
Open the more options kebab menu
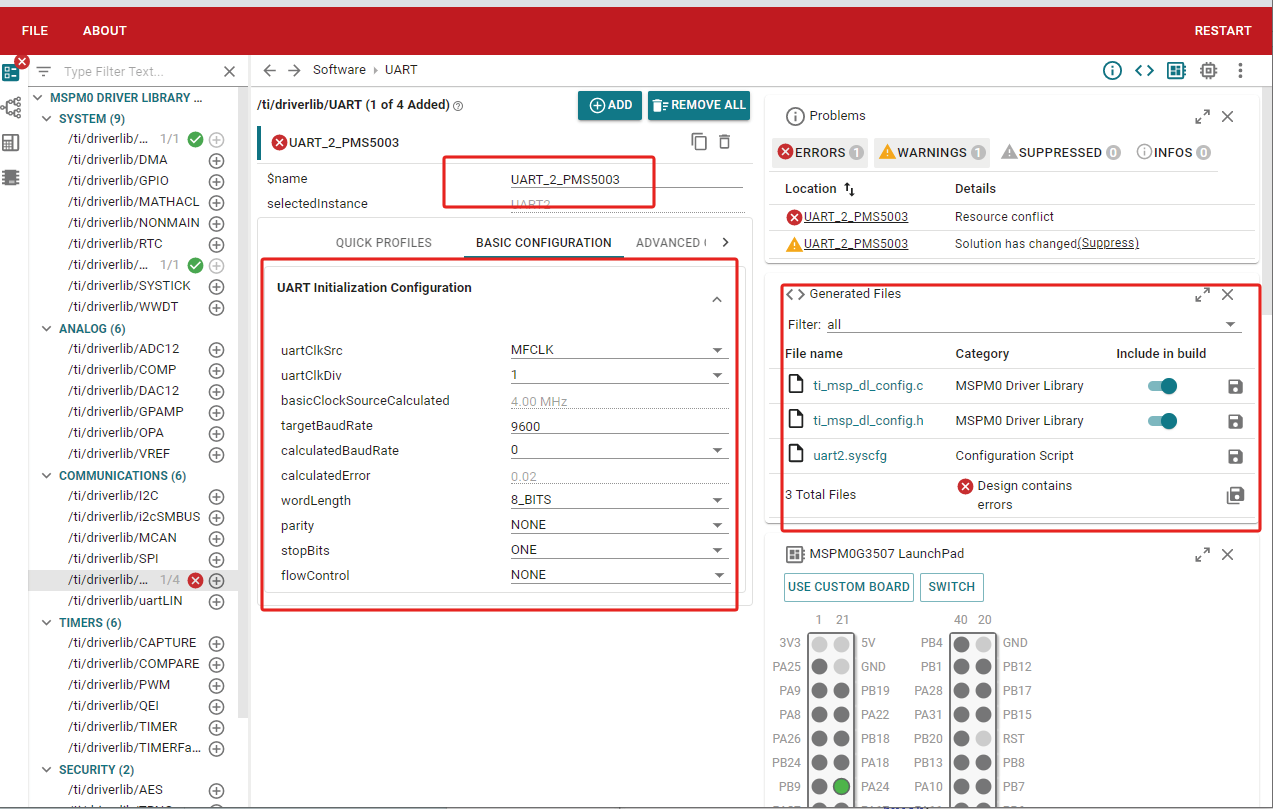click(1240, 70)
